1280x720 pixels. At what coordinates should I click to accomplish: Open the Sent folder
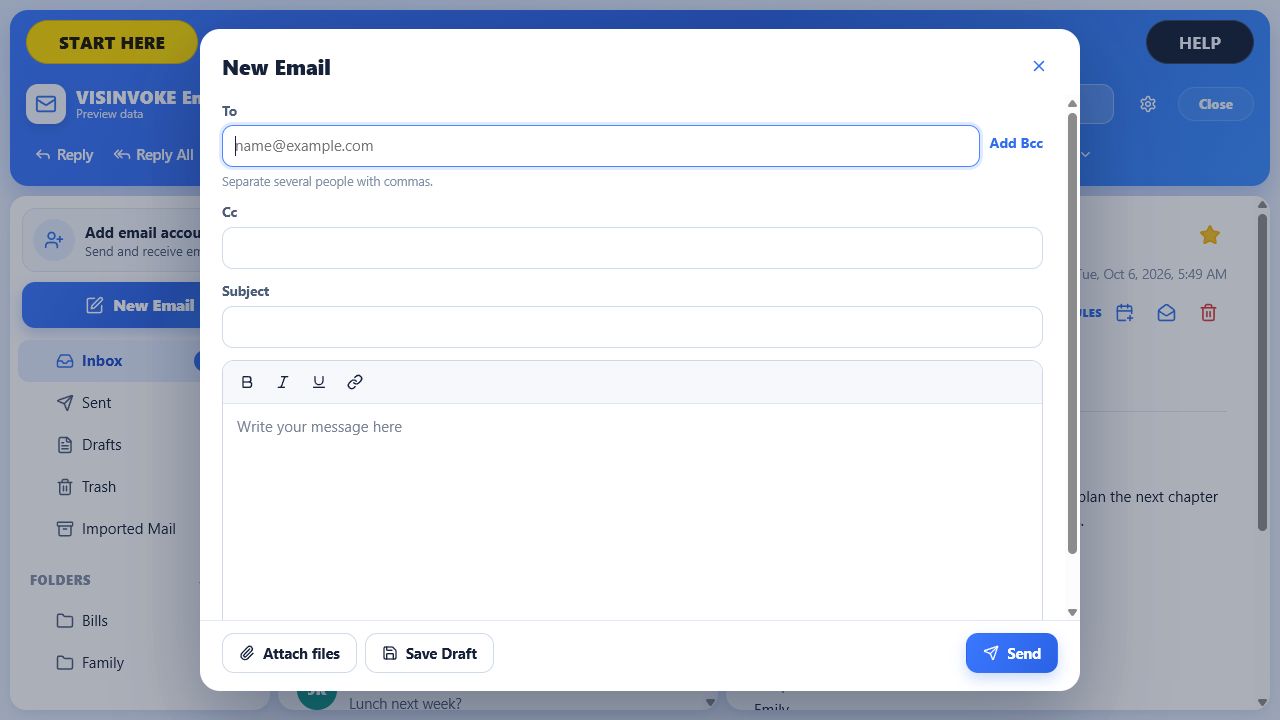click(x=109, y=403)
